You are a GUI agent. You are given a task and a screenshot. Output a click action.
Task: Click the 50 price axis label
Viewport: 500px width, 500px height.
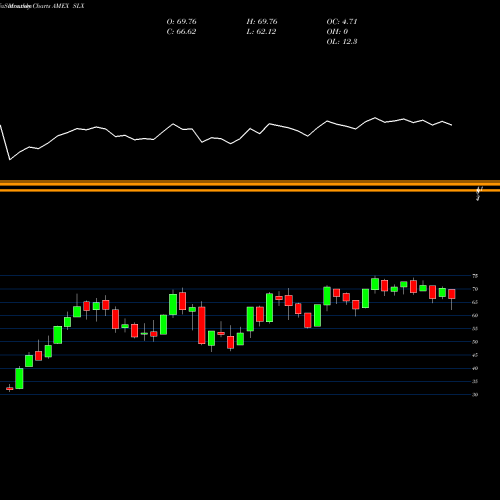pyautogui.click(x=475, y=342)
